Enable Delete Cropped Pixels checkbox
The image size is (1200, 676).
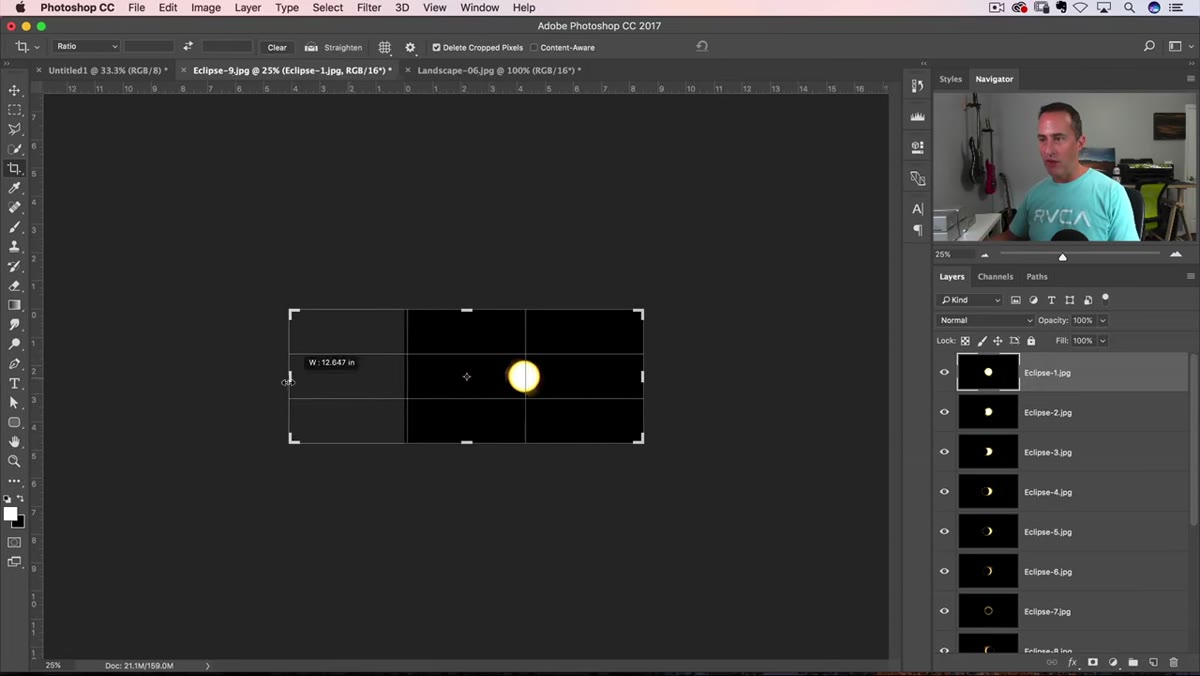point(436,47)
